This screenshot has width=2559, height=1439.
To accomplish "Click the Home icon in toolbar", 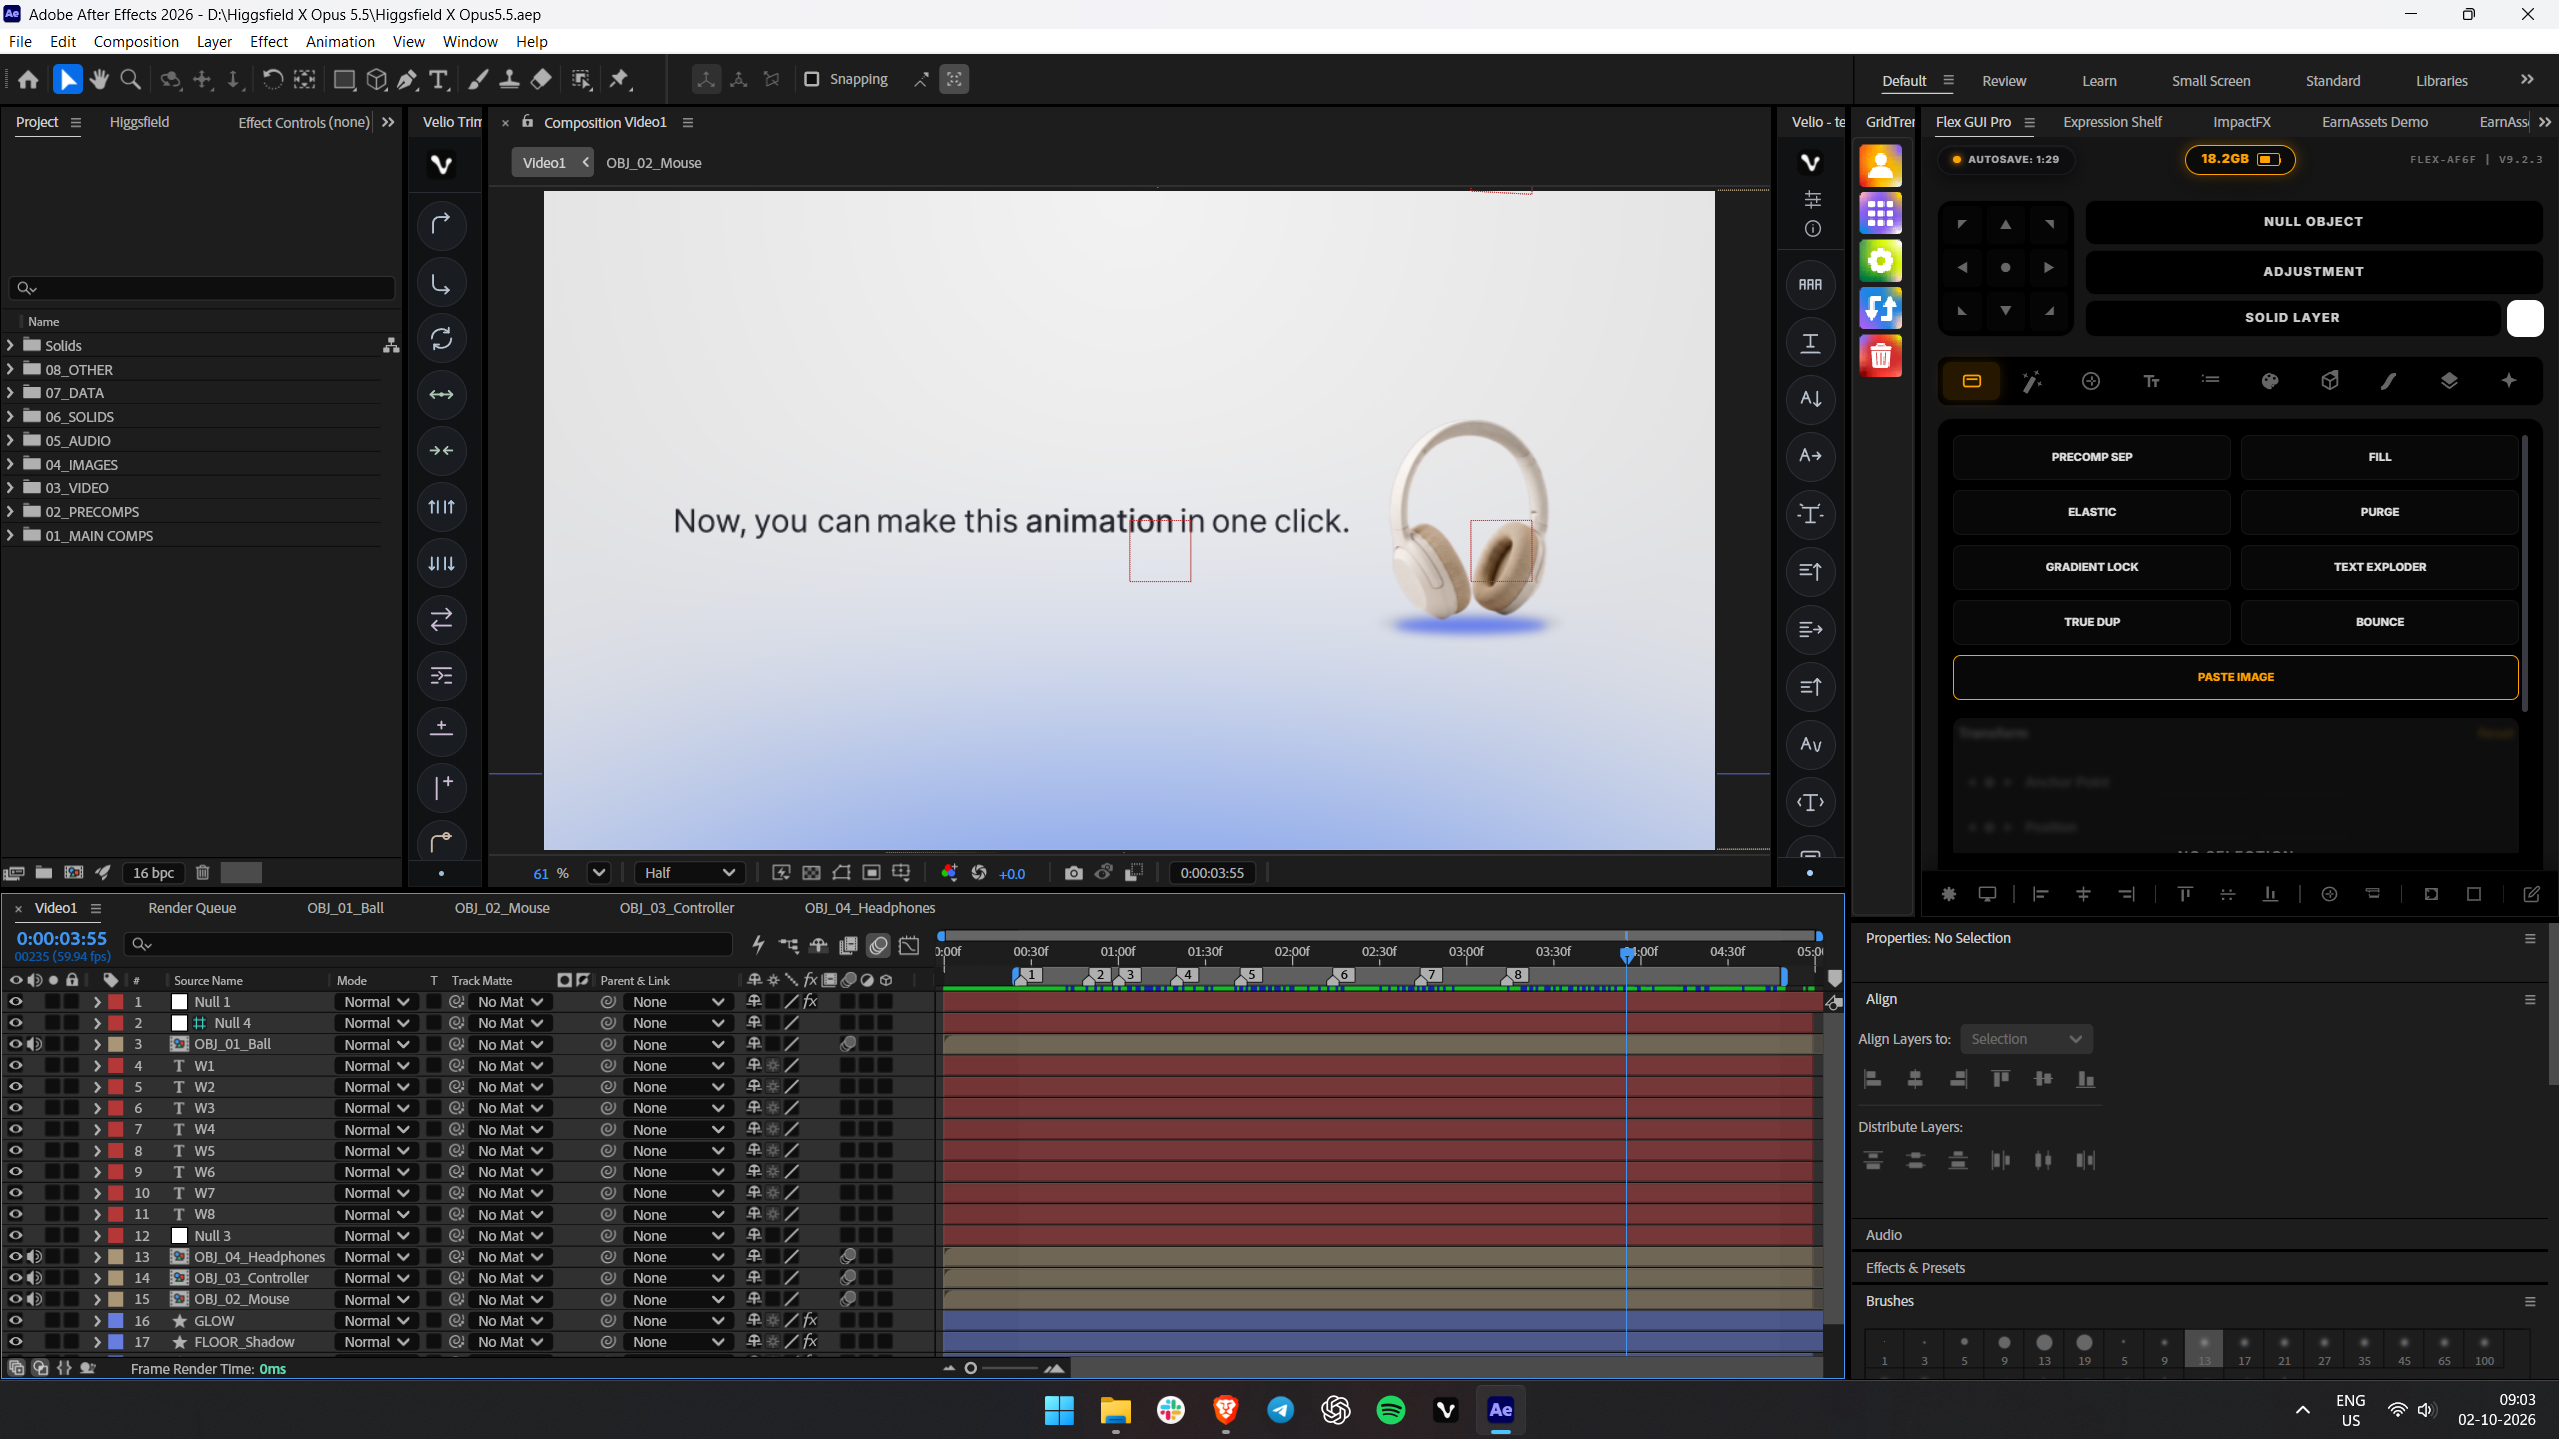I will 28,79.
